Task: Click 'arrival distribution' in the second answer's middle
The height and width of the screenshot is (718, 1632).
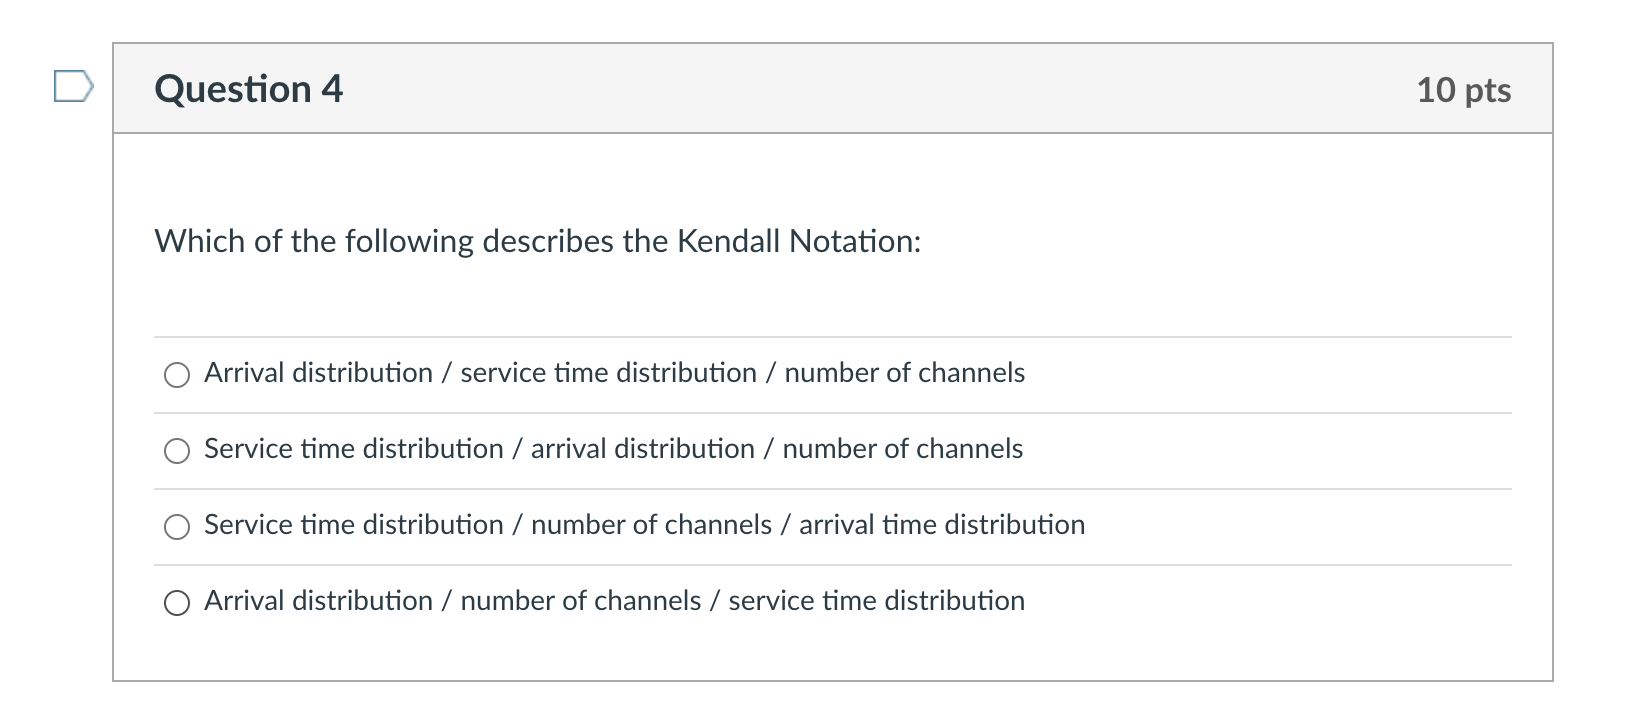Action: coord(642,449)
